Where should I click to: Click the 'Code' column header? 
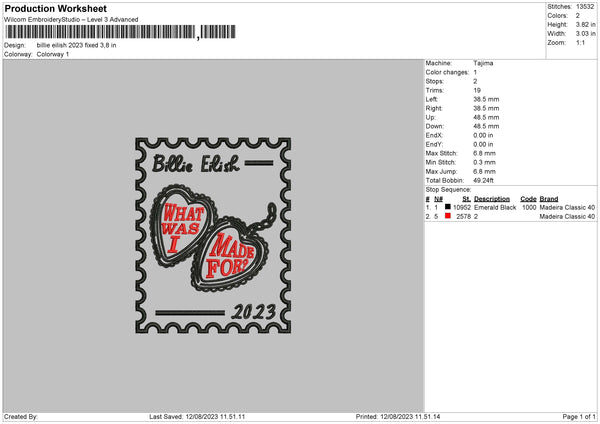(528, 199)
